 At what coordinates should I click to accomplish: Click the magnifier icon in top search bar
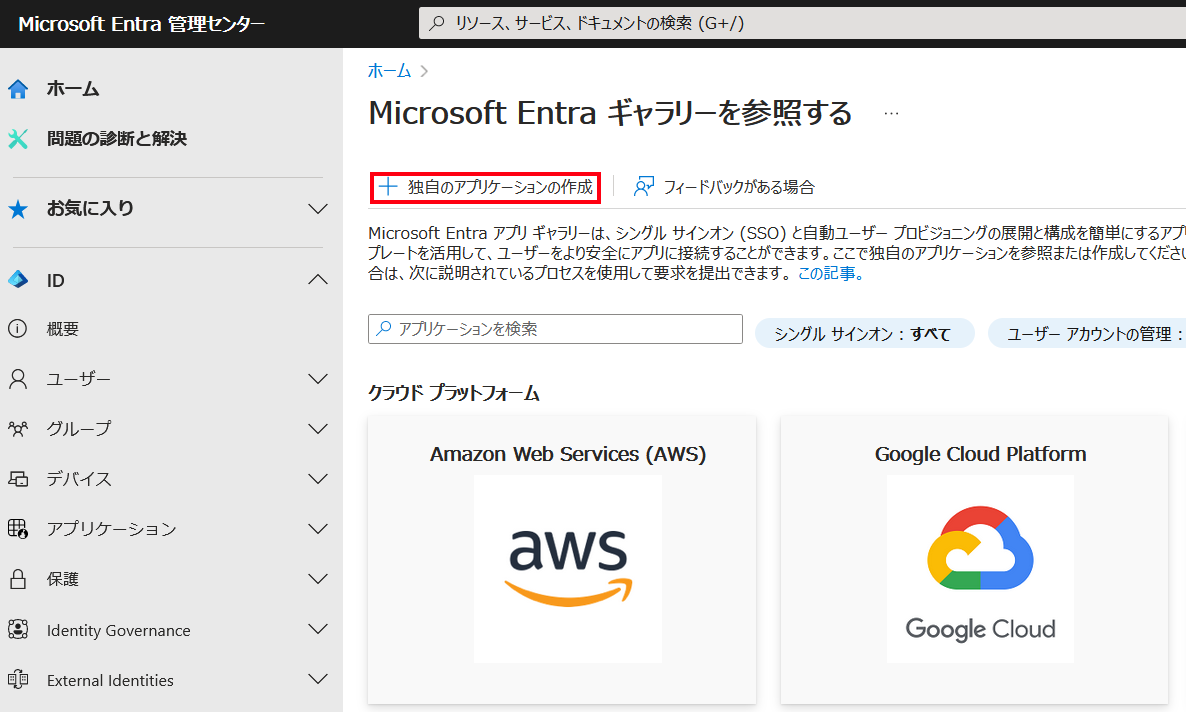(x=436, y=23)
